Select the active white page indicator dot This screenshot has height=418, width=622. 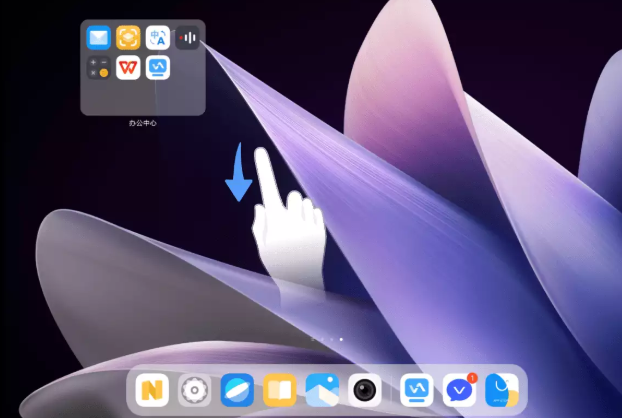[341, 339]
